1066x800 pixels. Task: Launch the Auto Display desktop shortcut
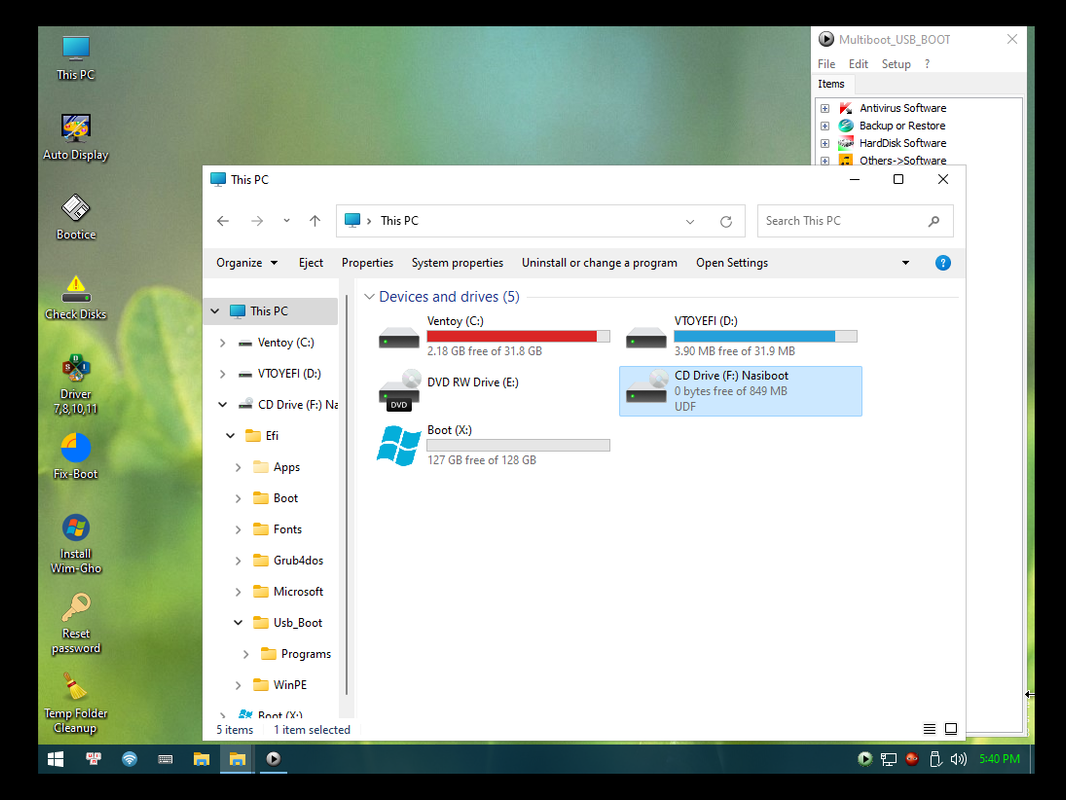(x=75, y=137)
